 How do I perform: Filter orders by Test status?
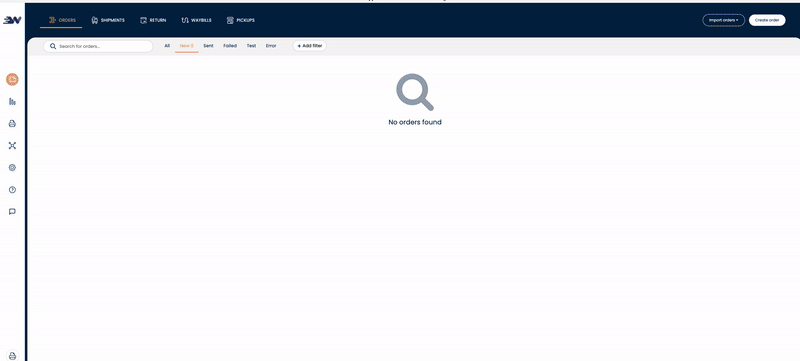click(252, 46)
